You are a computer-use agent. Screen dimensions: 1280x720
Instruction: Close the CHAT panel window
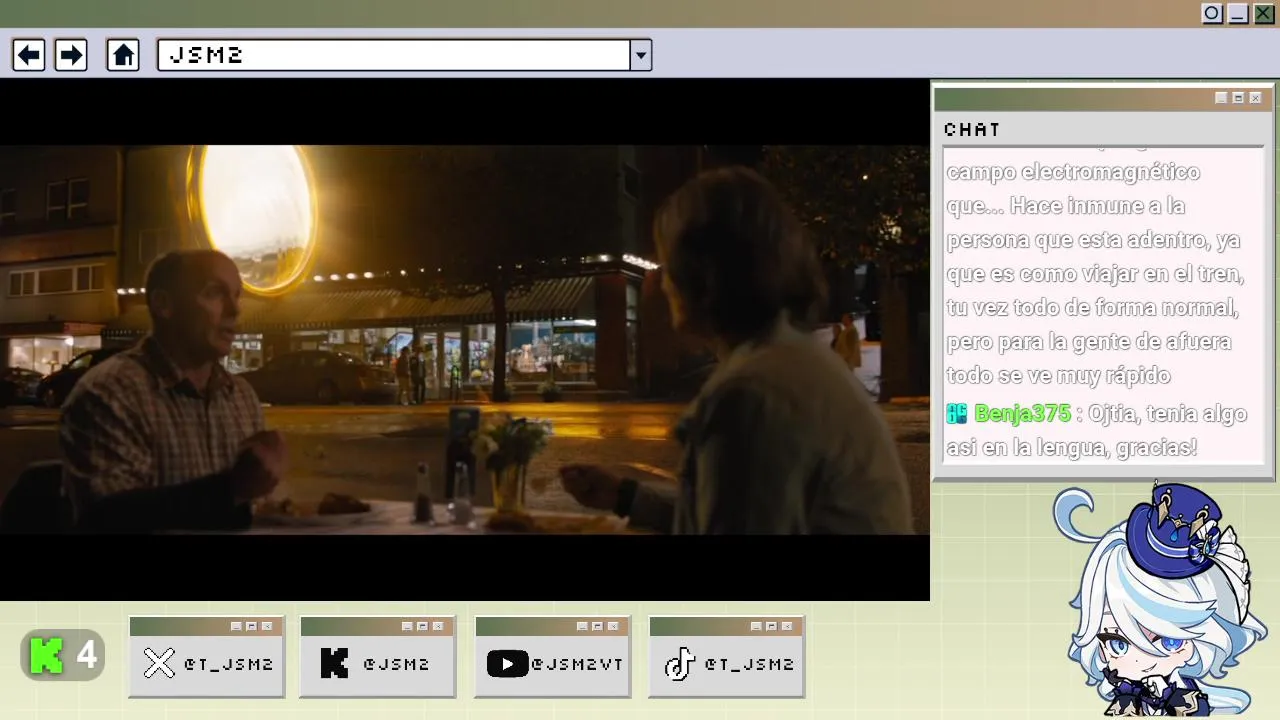pos(1255,98)
